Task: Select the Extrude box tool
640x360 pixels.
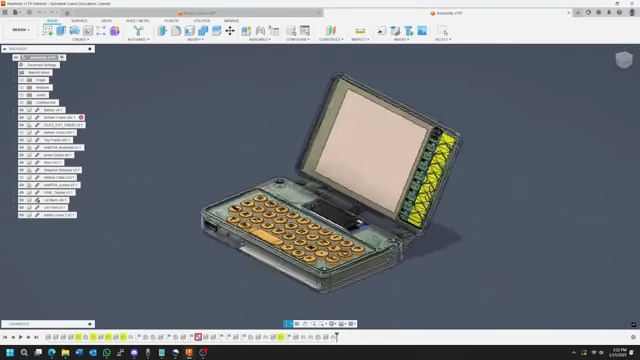Action: 61,31
